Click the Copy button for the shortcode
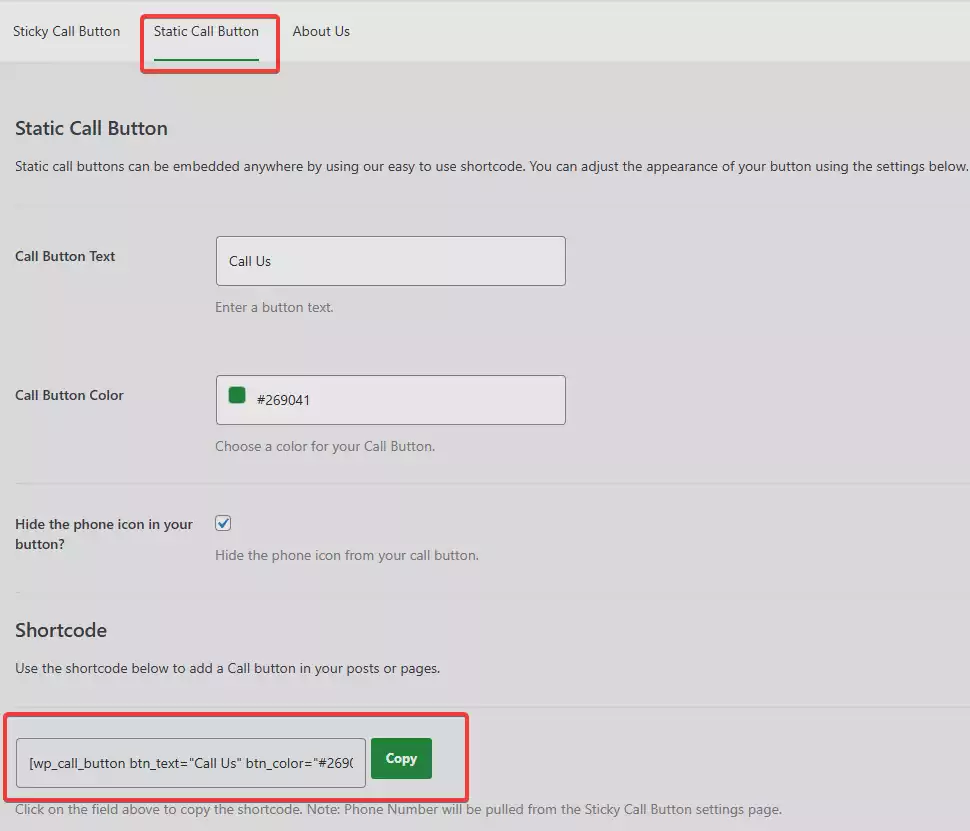 pos(401,758)
